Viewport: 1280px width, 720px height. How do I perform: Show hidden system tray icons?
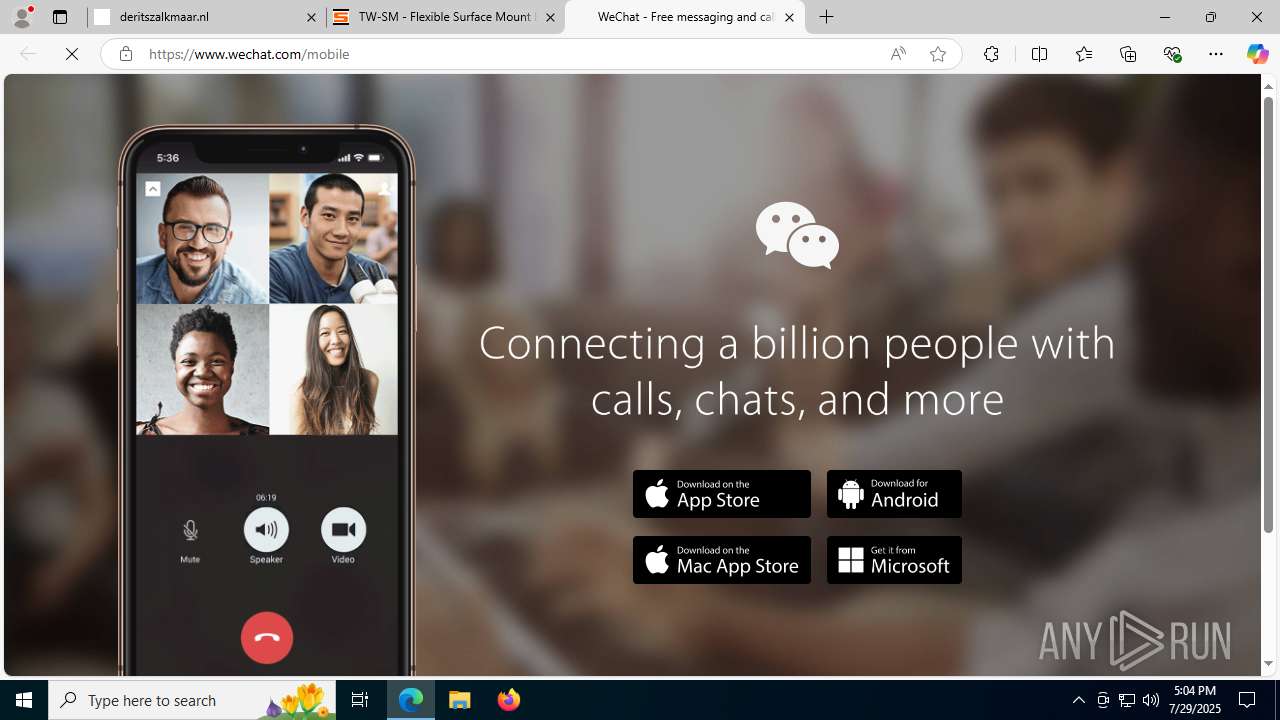(x=1078, y=700)
